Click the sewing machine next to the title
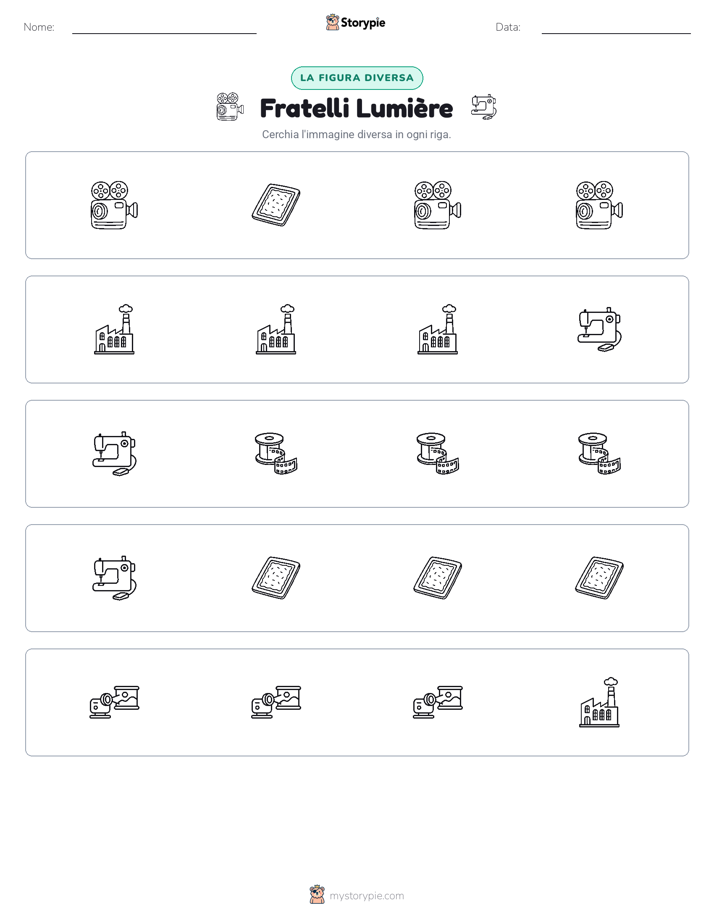 point(484,107)
